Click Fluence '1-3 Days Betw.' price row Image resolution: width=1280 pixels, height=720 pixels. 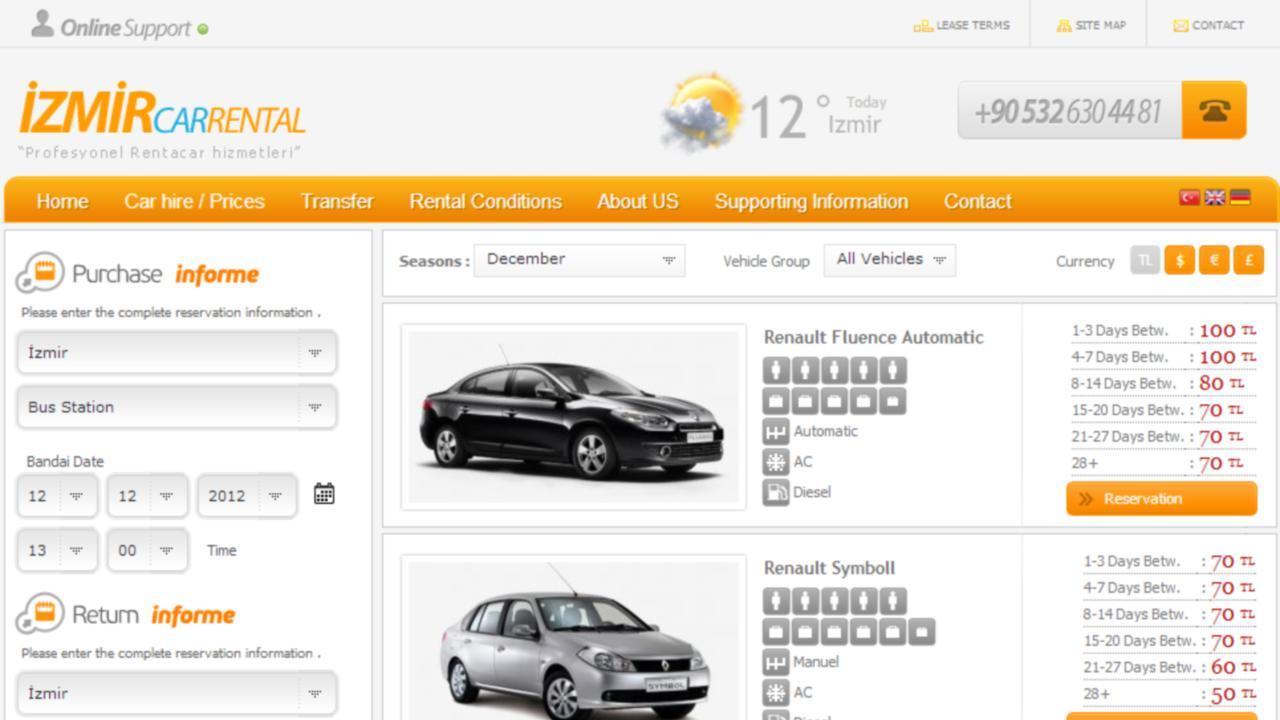1163,331
